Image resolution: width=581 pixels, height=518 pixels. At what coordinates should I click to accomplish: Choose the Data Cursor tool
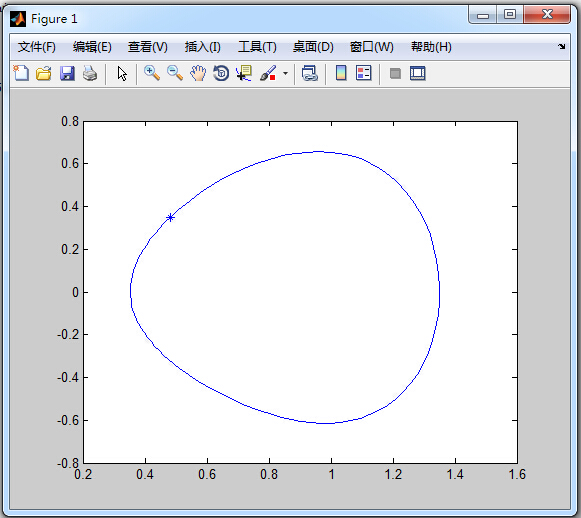(244, 73)
